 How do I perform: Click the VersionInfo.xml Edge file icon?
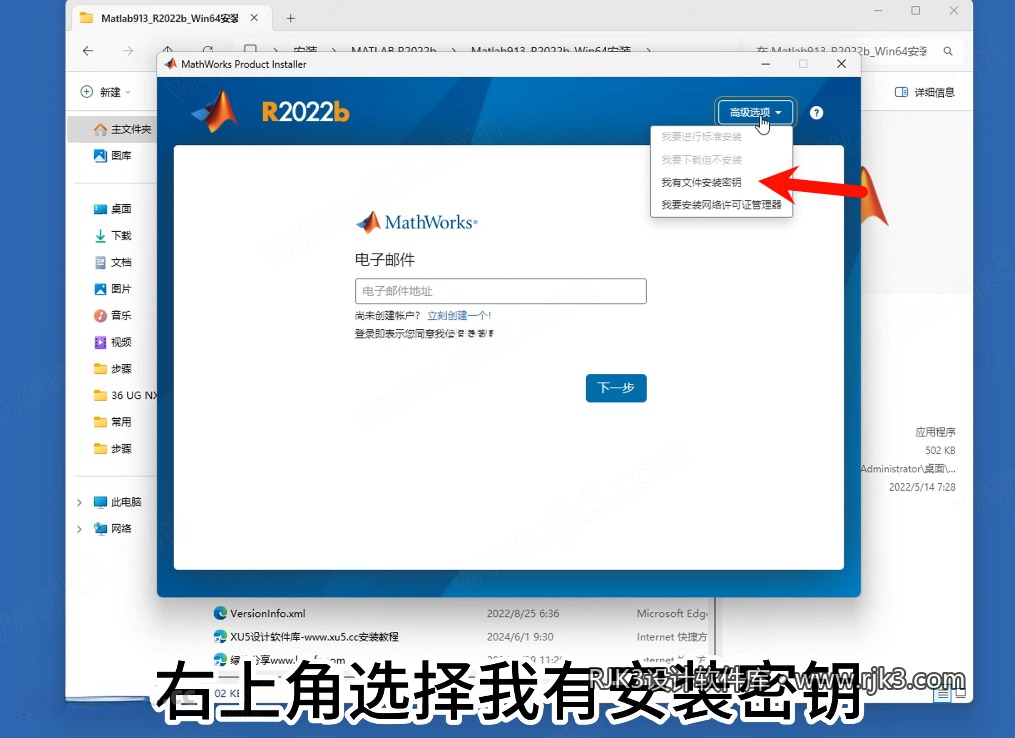pyautogui.click(x=220, y=613)
